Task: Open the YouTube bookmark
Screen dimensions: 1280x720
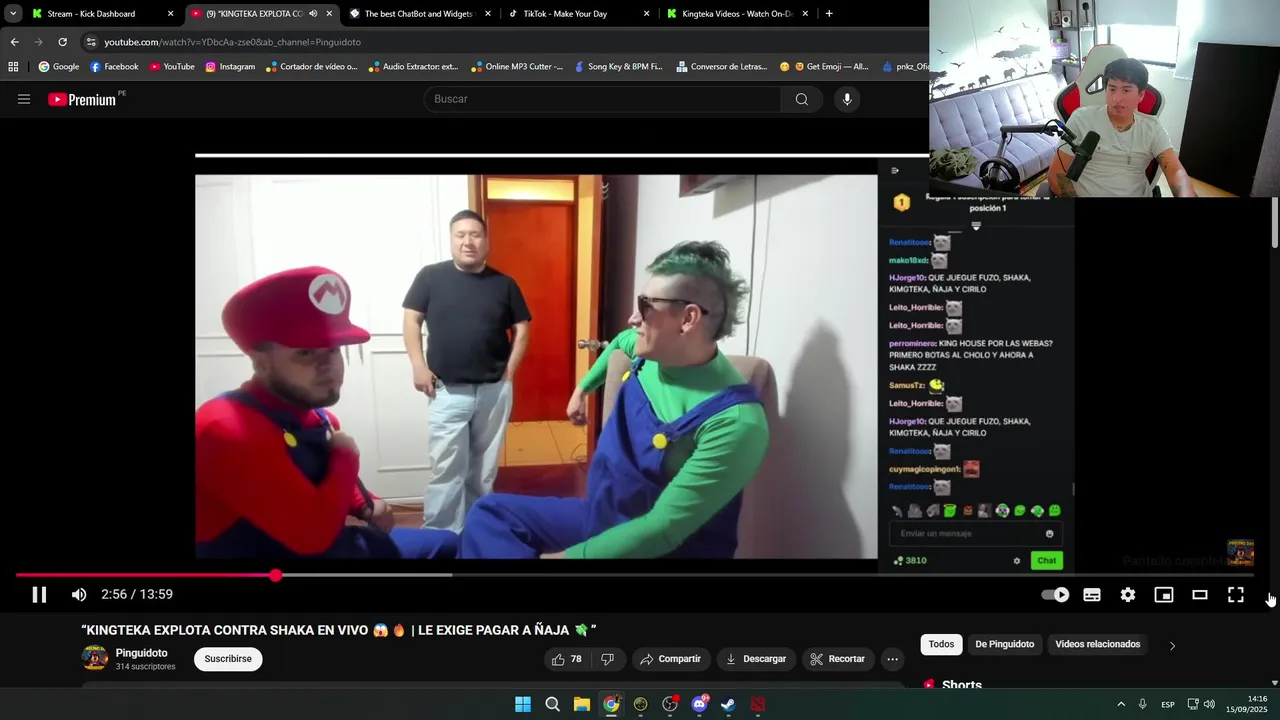Action: [x=172, y=67]
